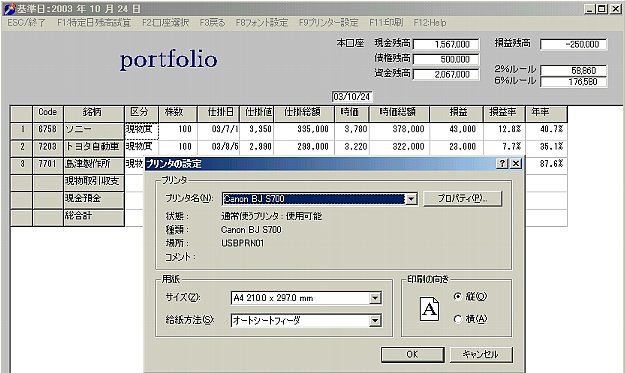This screenshot has height=373, width=625.
Task: Select the トヨタ自動車 stock name cell
Action: (x=94, y=148)
